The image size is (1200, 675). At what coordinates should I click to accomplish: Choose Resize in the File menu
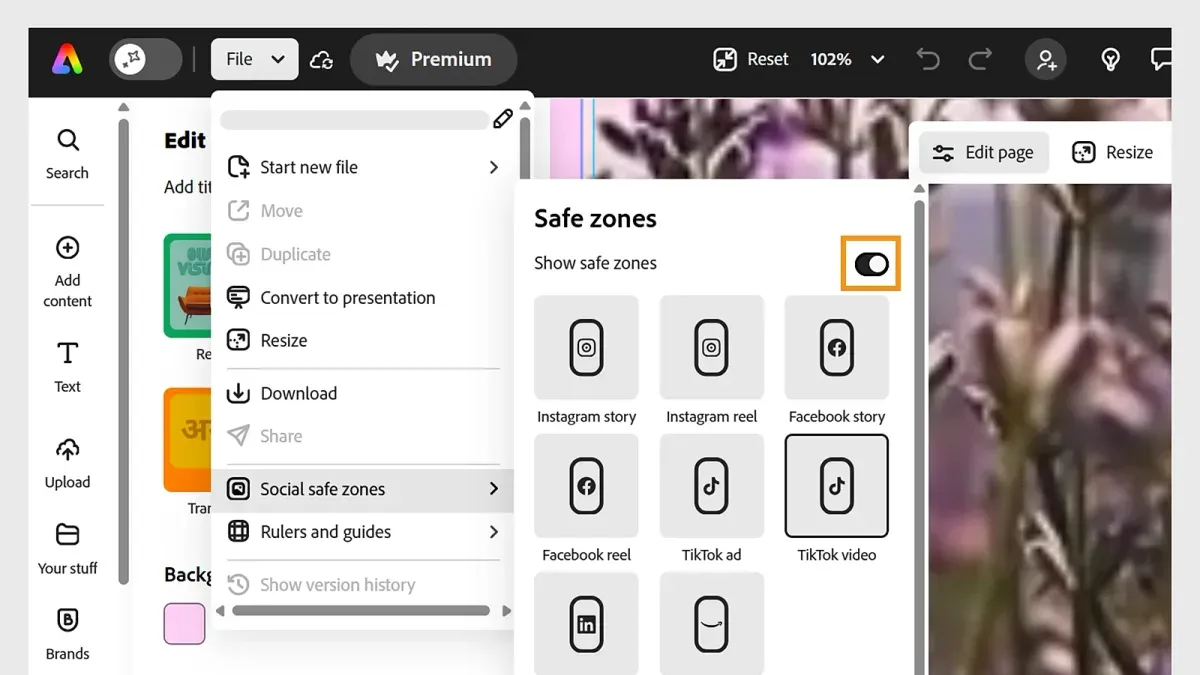(363, 341)
